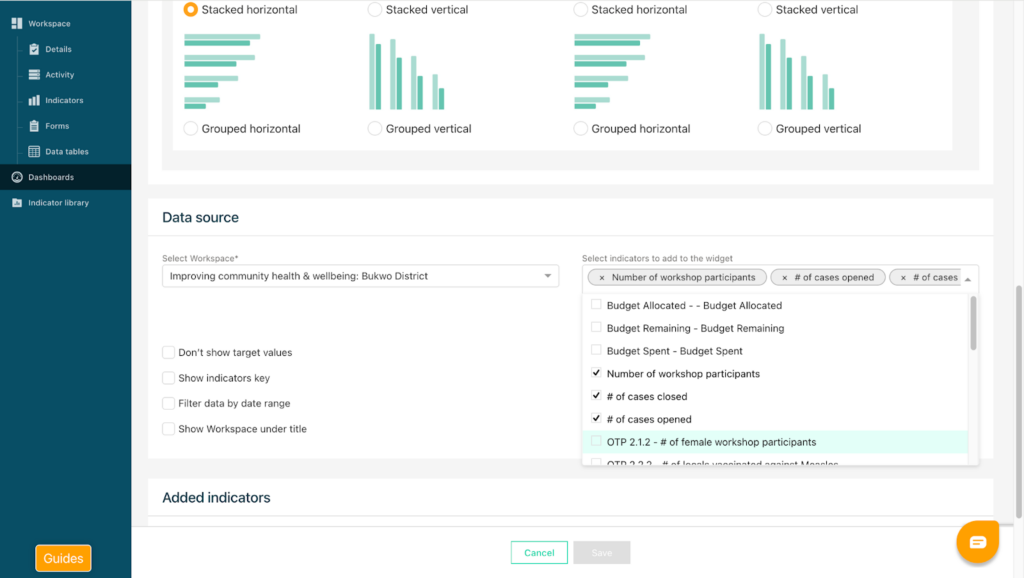Expand the Select Workspace dropdown
The width and height of the screenshot is (1024, 578).
547,276
